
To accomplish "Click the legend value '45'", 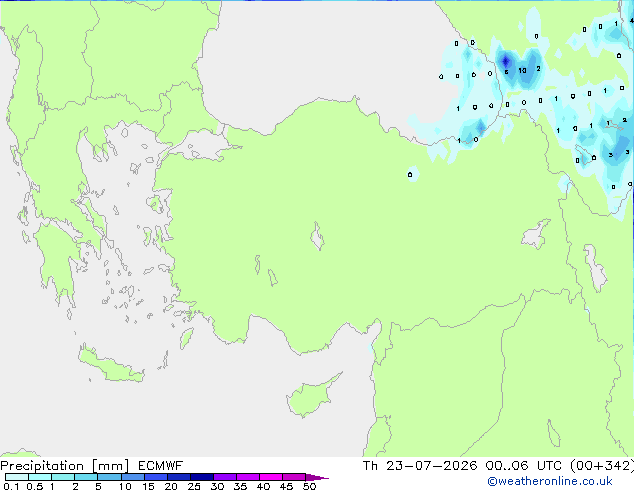I will point(286,486).
